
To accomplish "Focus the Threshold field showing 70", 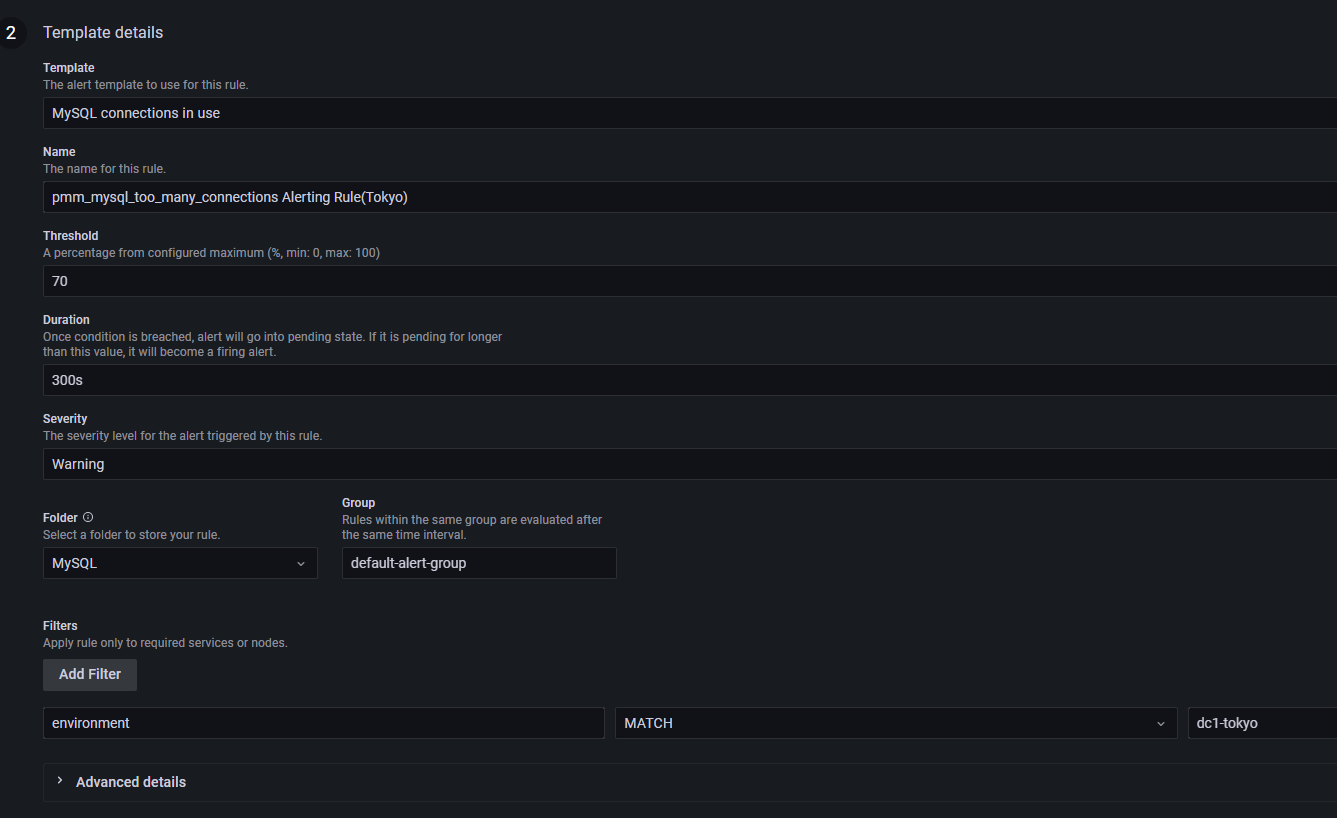I will coord(690,281).
